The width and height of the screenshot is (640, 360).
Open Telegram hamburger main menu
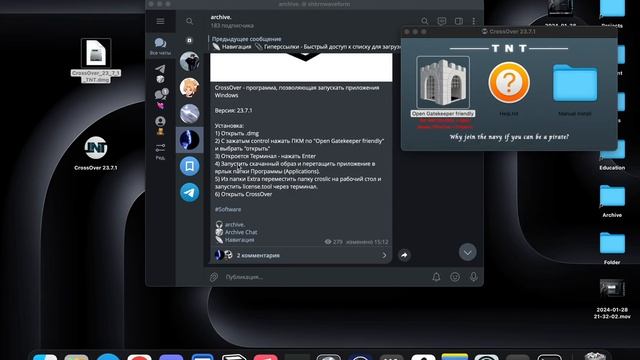160,21
